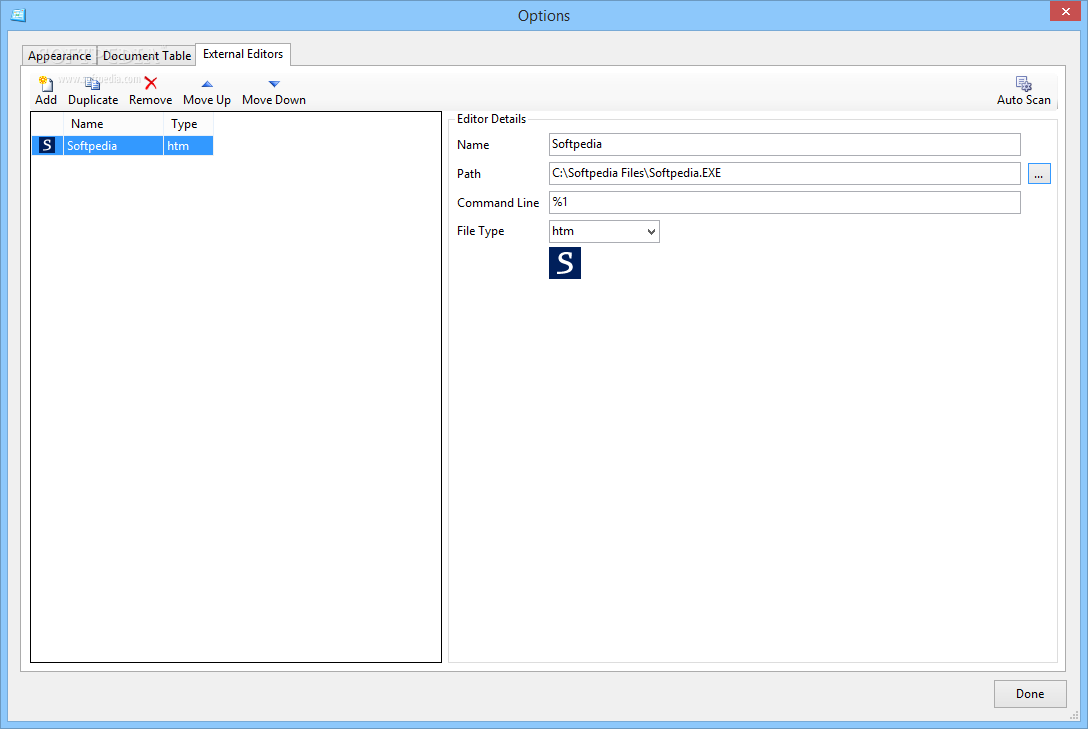The height and width of the screenshot is (729, 1088).
Task: Click Done to close Options
Action: point(1030,694)
